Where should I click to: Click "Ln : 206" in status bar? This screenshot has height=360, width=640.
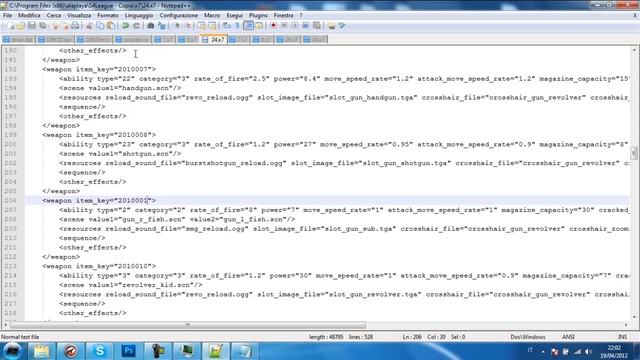click(x=412, y=337)
